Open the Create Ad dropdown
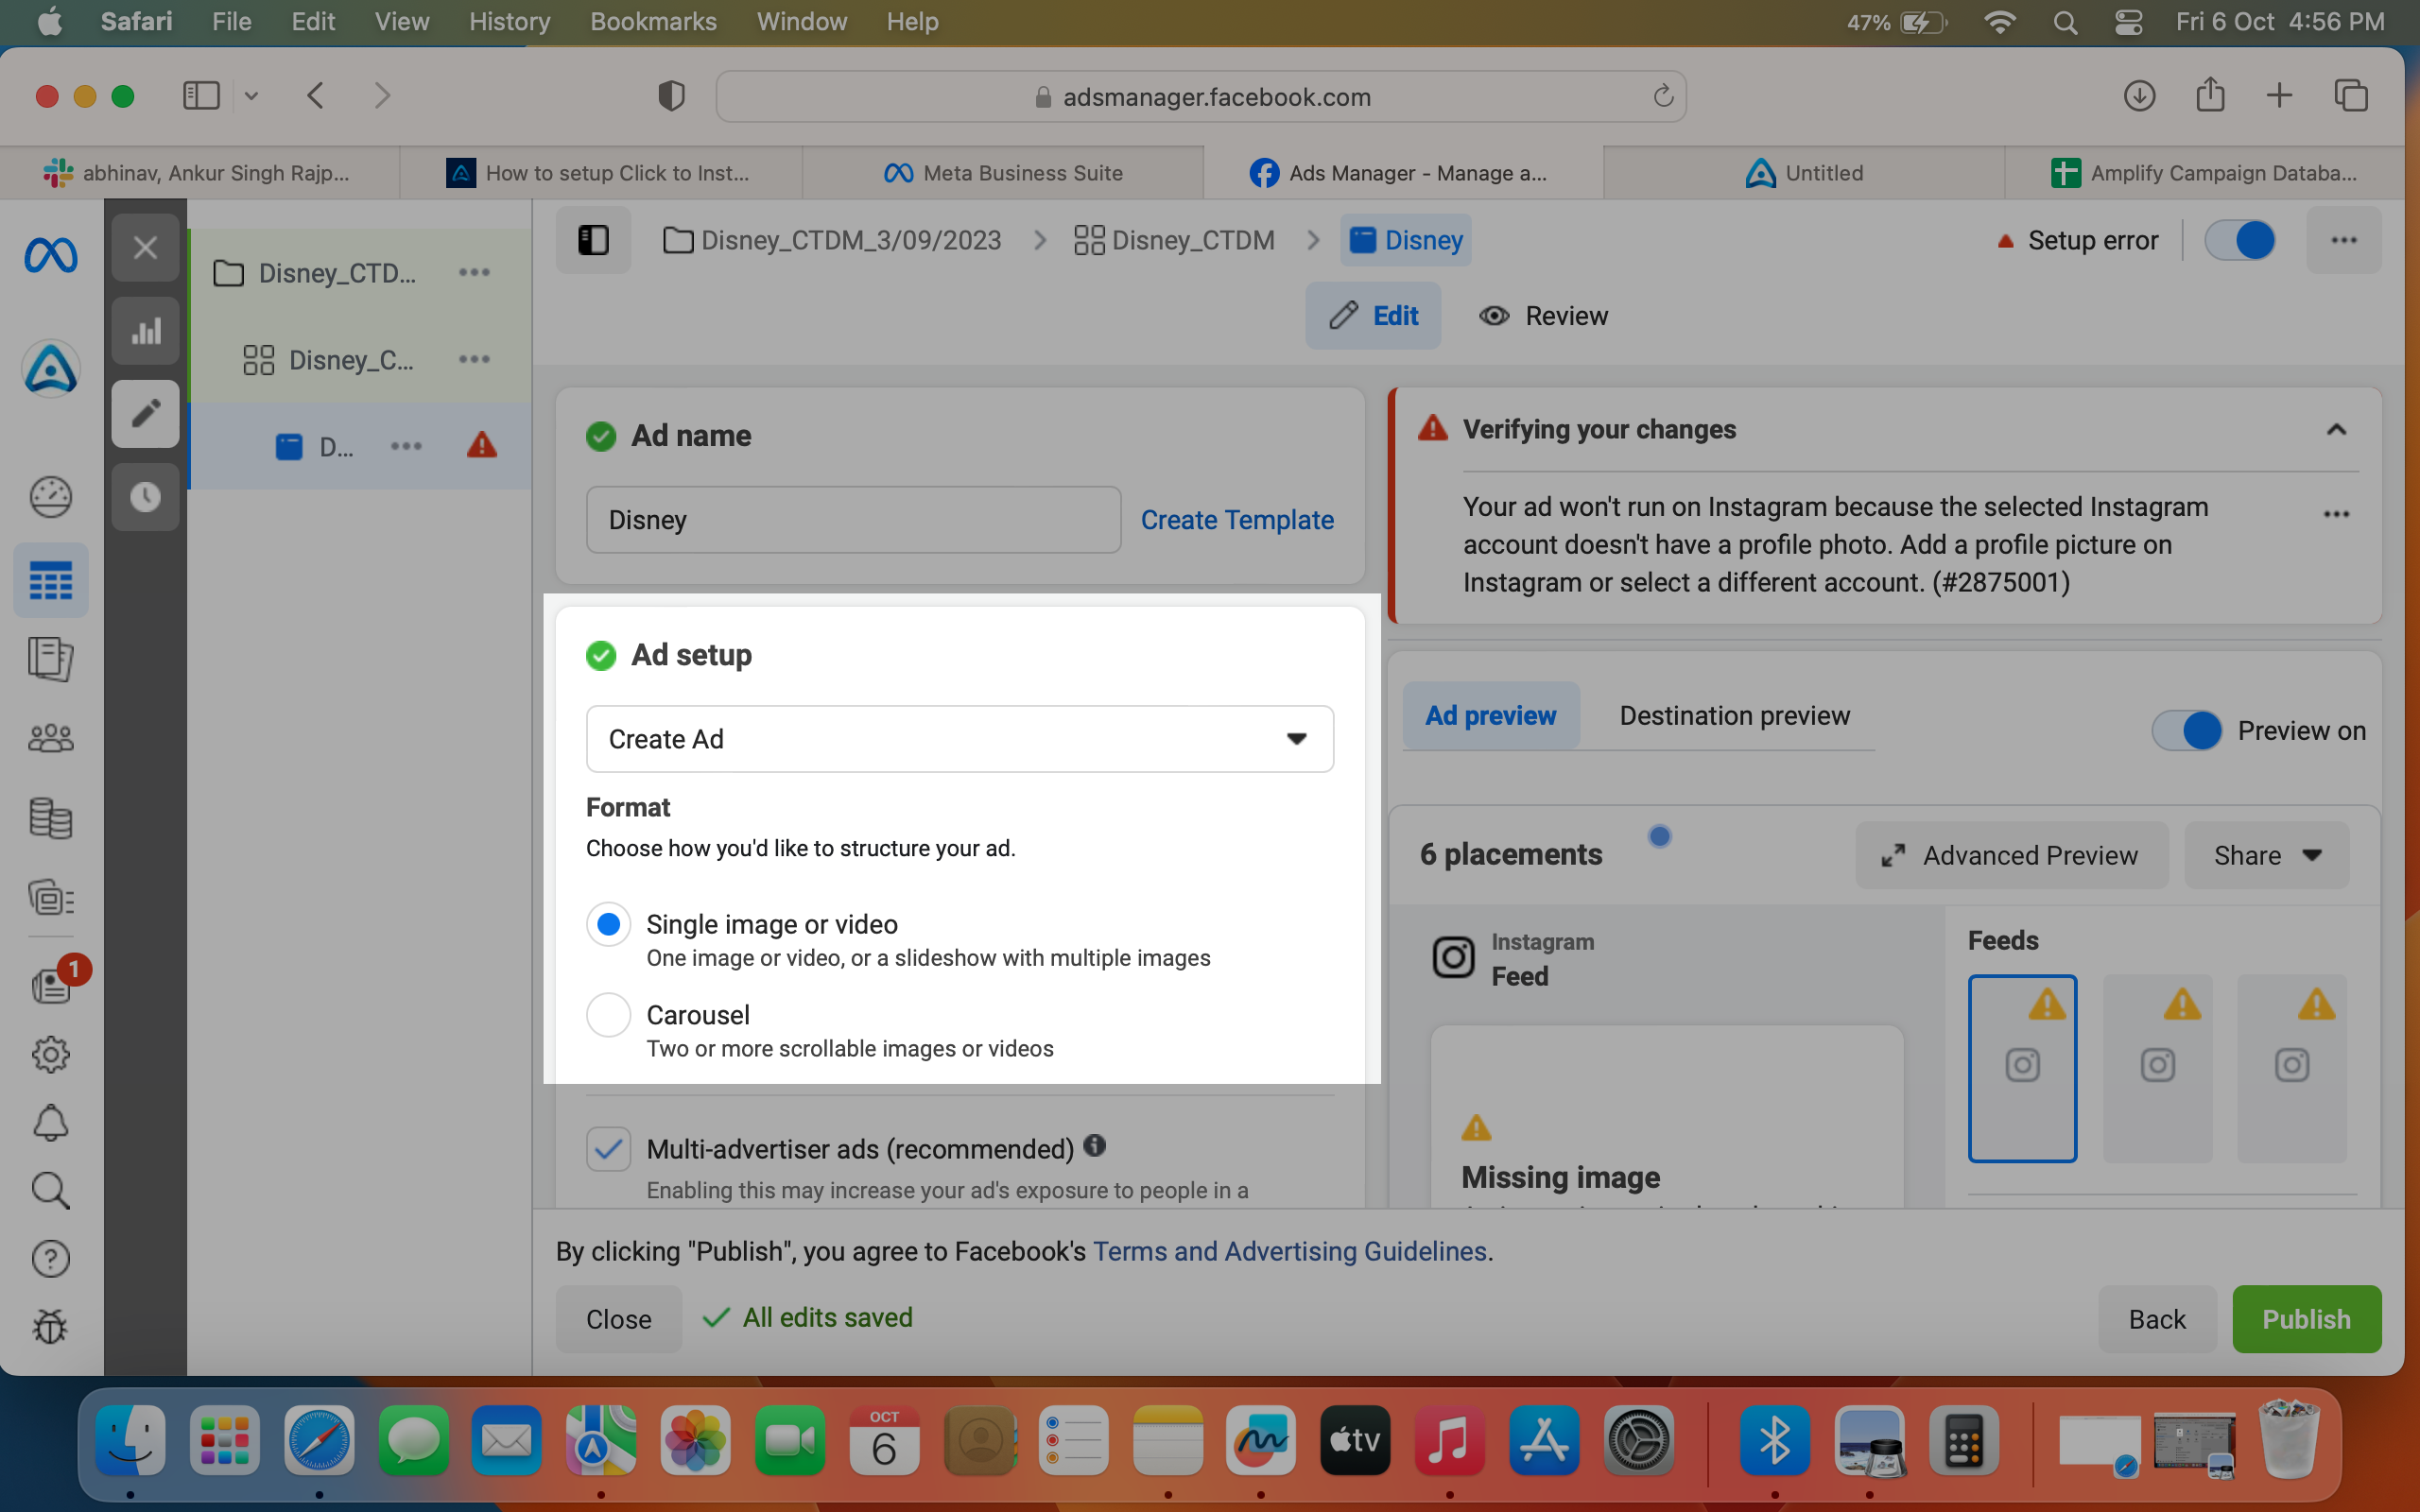The height and width of the screenshot is (1512, 2420). tap(960, 739)
